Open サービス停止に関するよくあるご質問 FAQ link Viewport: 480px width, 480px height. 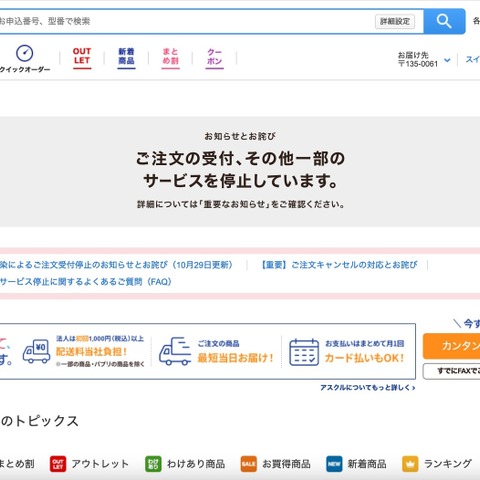click(x=86, y=282)
